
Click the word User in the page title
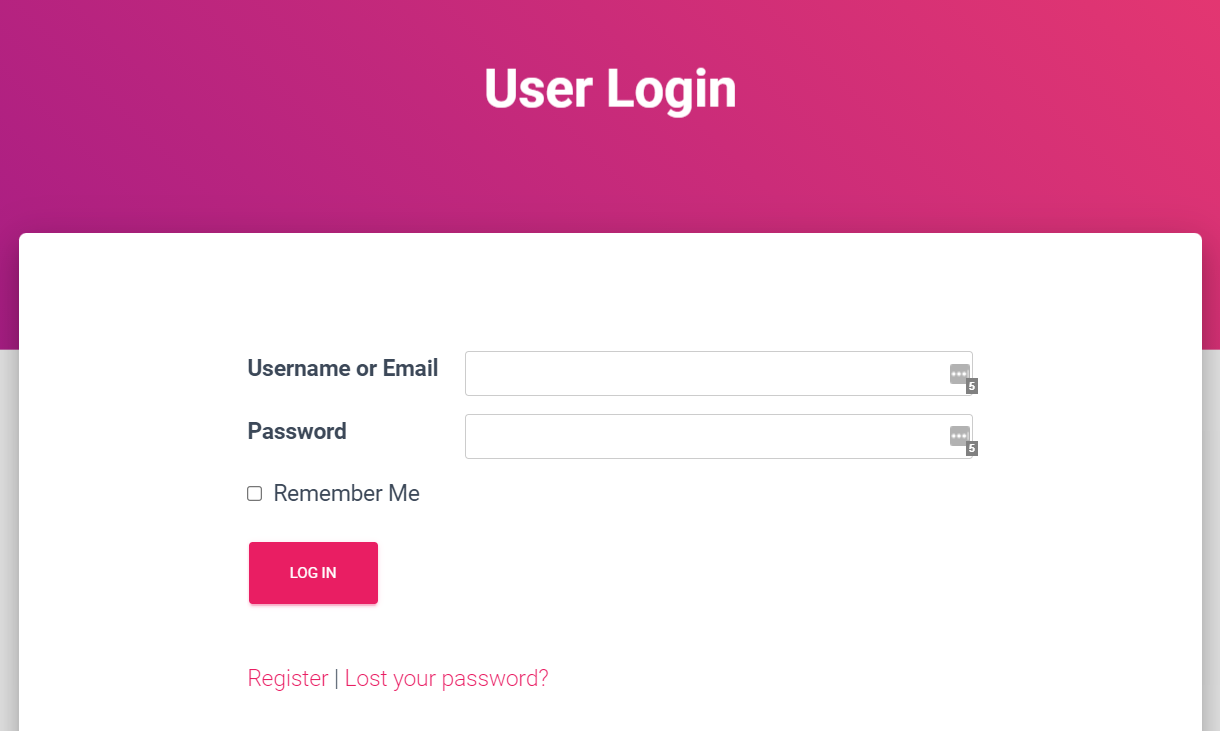[x=538, y=89]
